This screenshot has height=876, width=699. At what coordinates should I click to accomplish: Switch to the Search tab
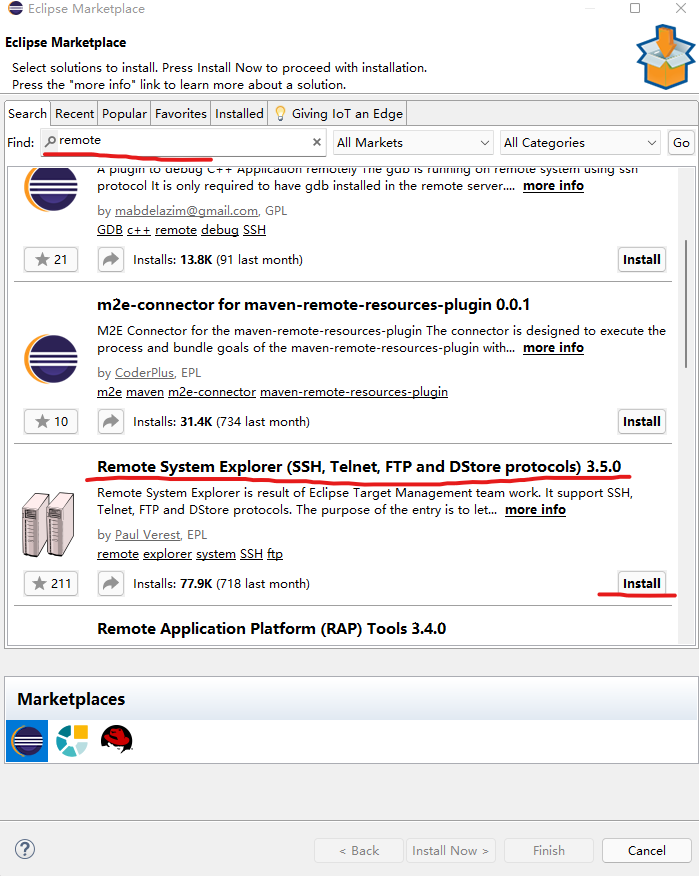point(27,113)
